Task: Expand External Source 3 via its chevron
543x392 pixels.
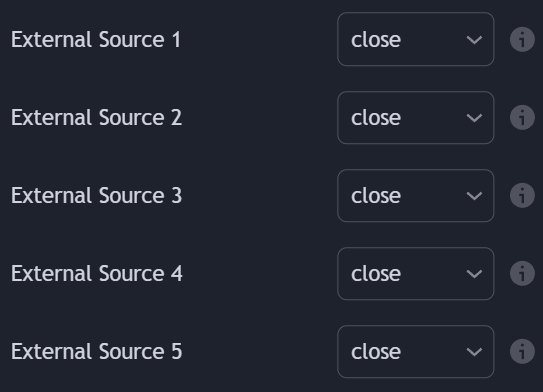Action: click(474, 196)
